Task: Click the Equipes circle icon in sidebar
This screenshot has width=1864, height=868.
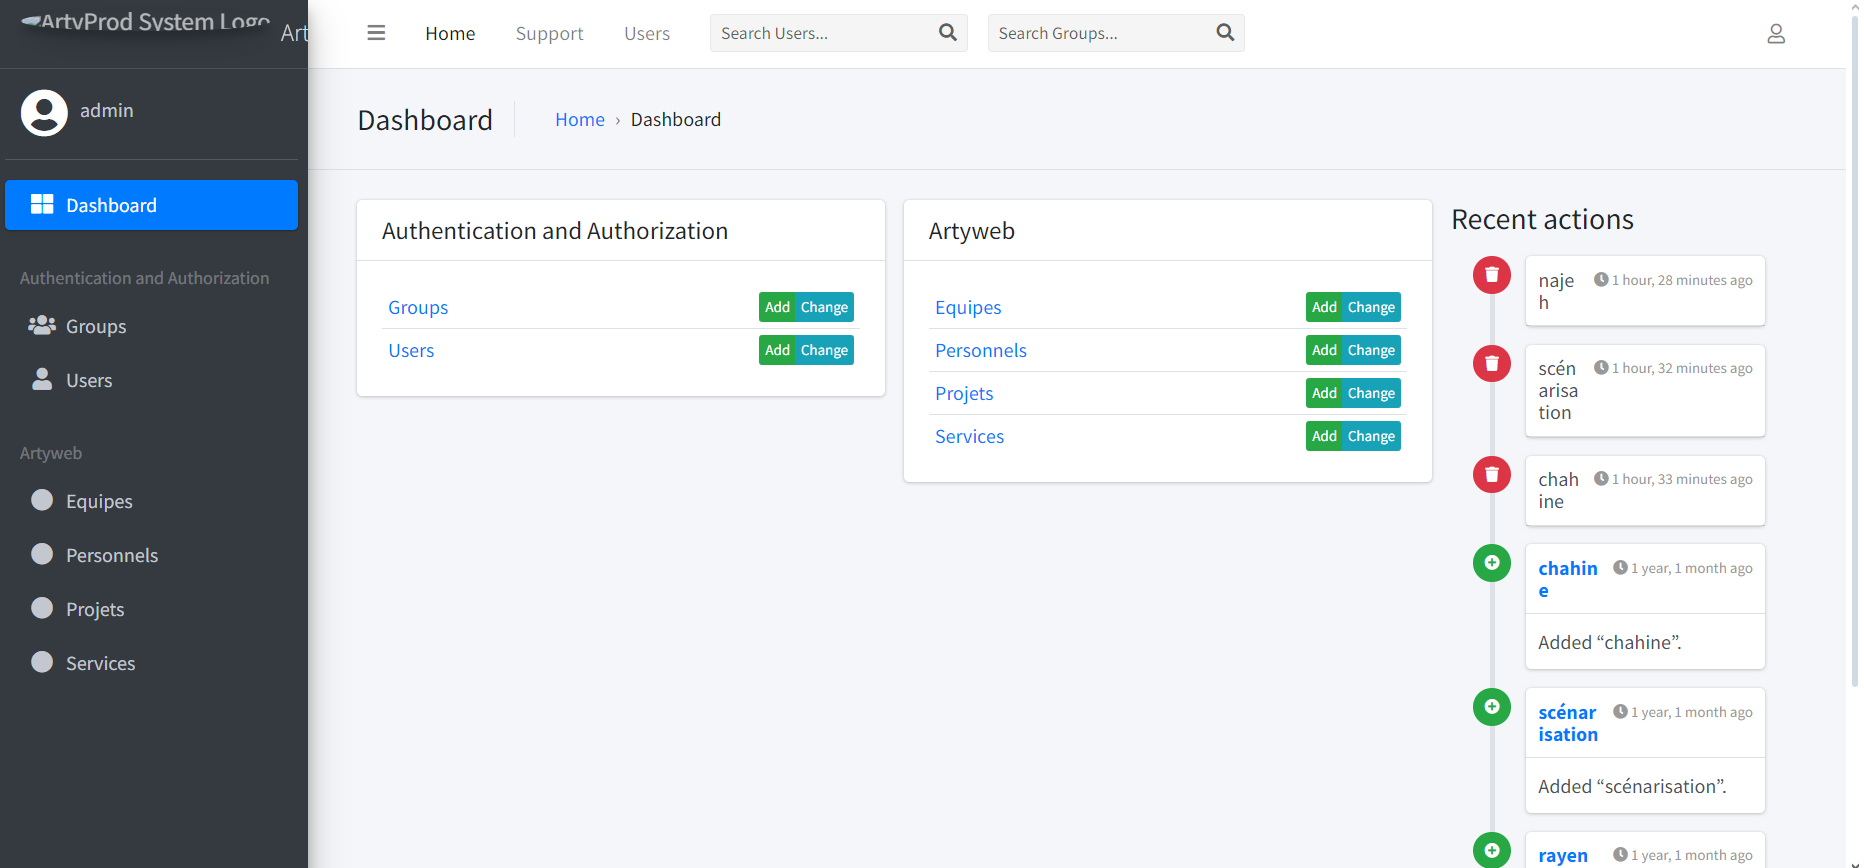Action: (42, 500)
